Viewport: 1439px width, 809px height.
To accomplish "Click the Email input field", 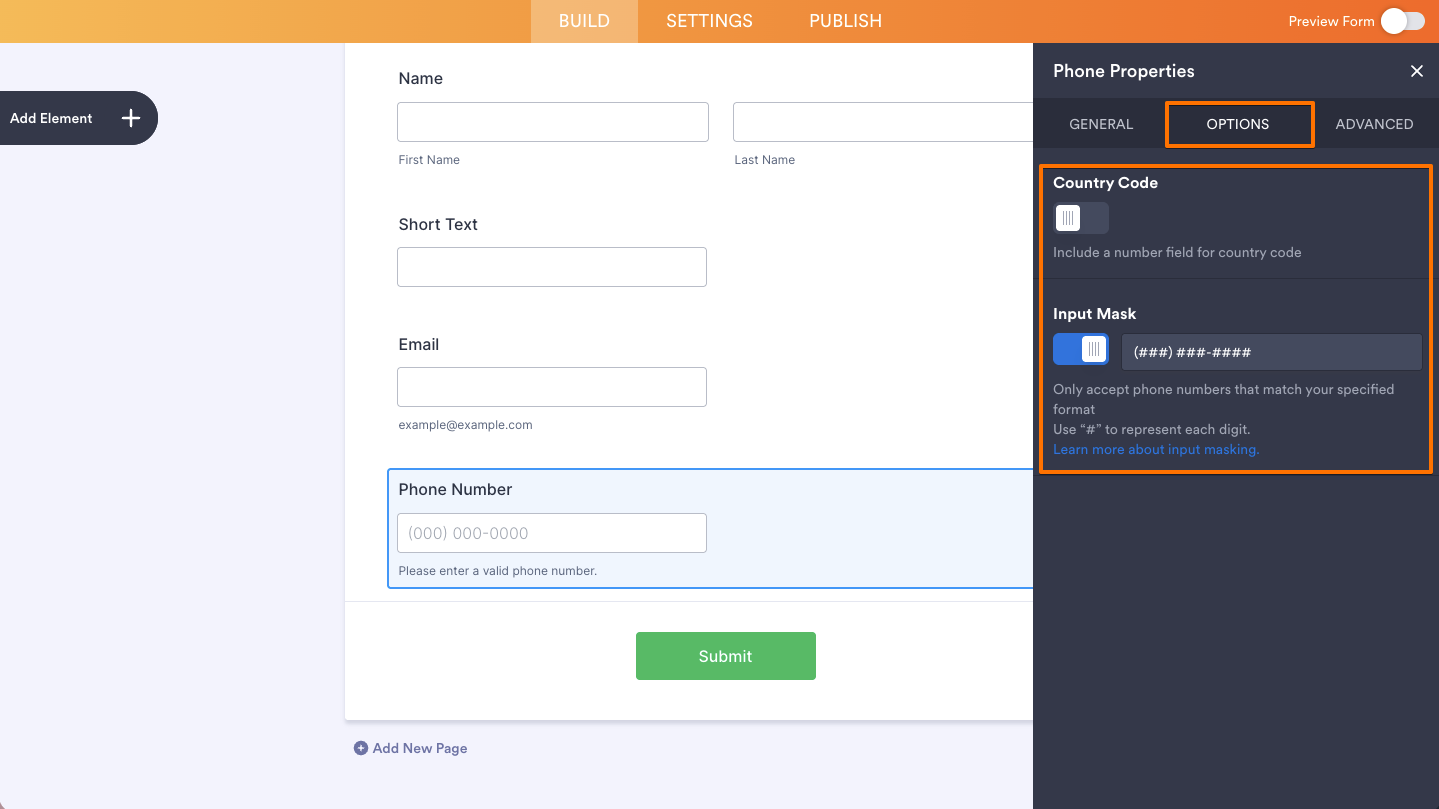I will coord(552,387).
